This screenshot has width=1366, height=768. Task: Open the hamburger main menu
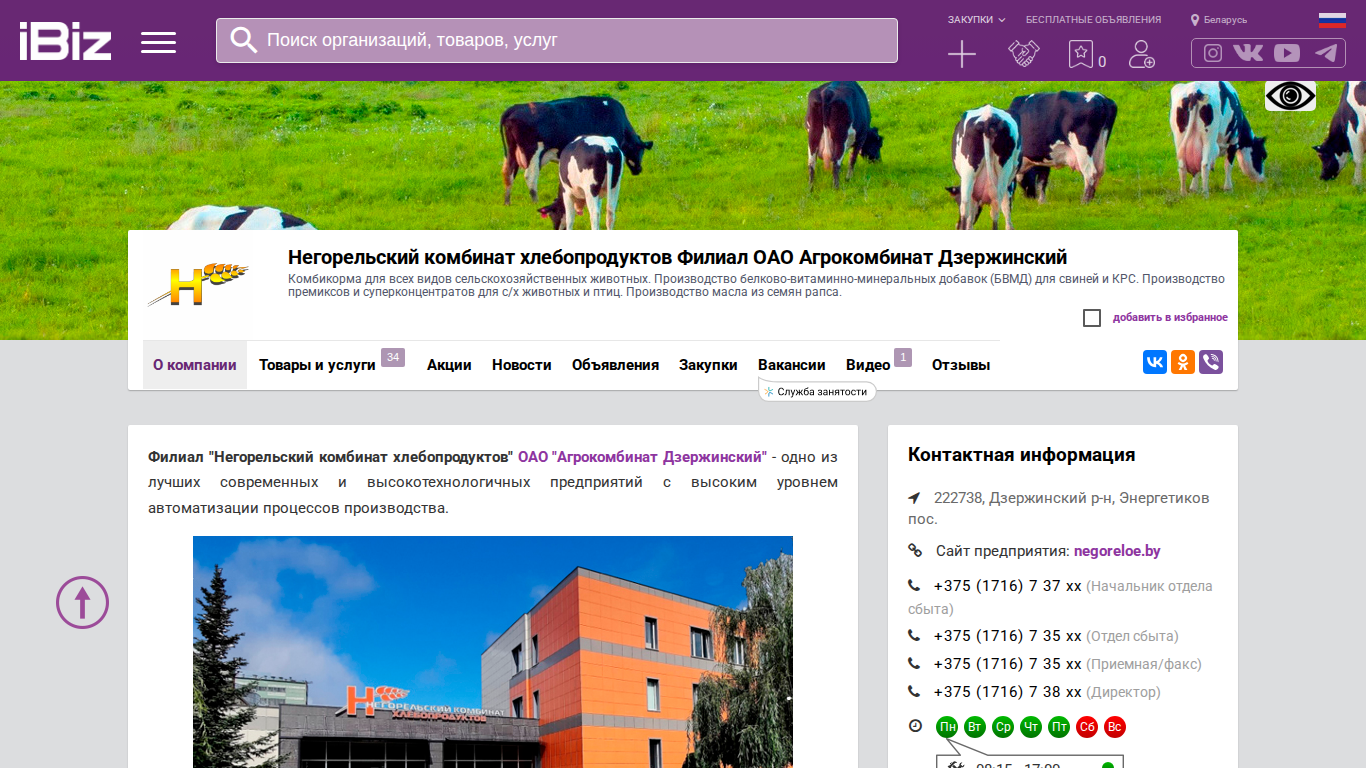click(x=158, y=42)
